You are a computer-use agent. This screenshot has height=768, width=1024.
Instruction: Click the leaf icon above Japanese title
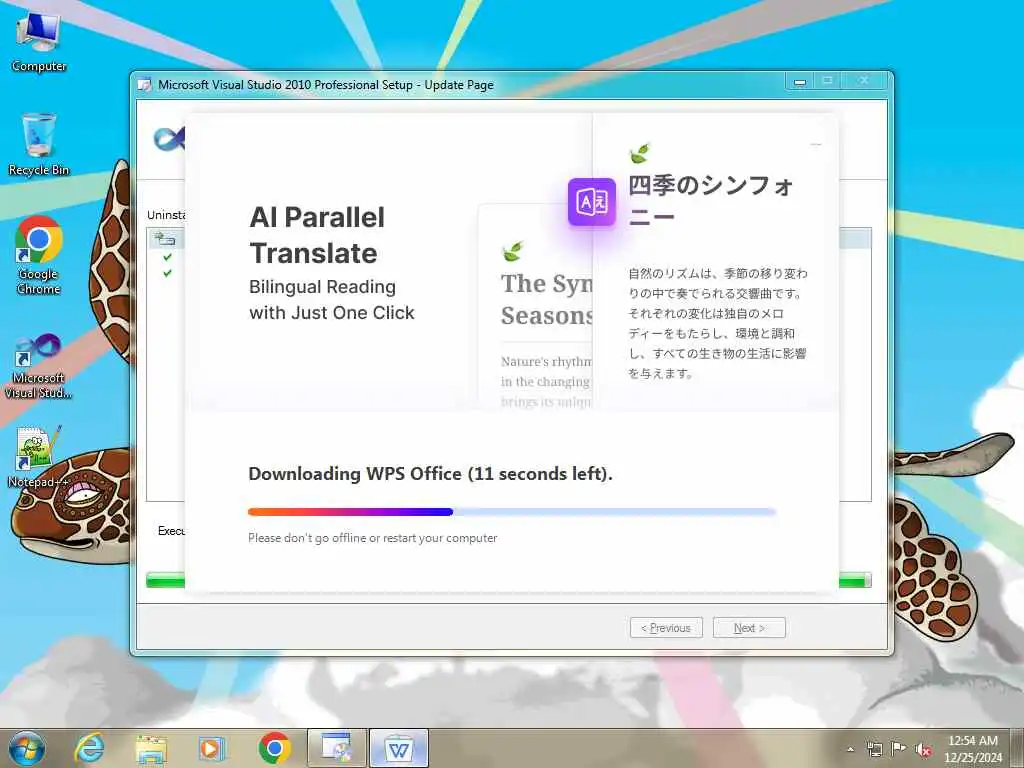(x=639, y=153)
